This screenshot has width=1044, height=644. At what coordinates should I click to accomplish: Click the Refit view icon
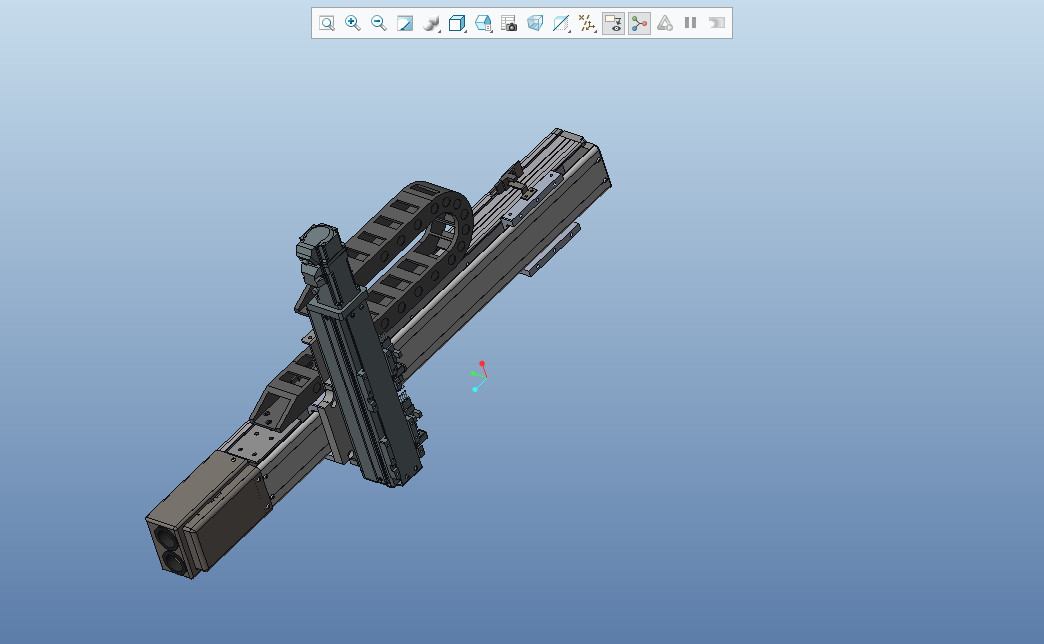tap(326, 23)
